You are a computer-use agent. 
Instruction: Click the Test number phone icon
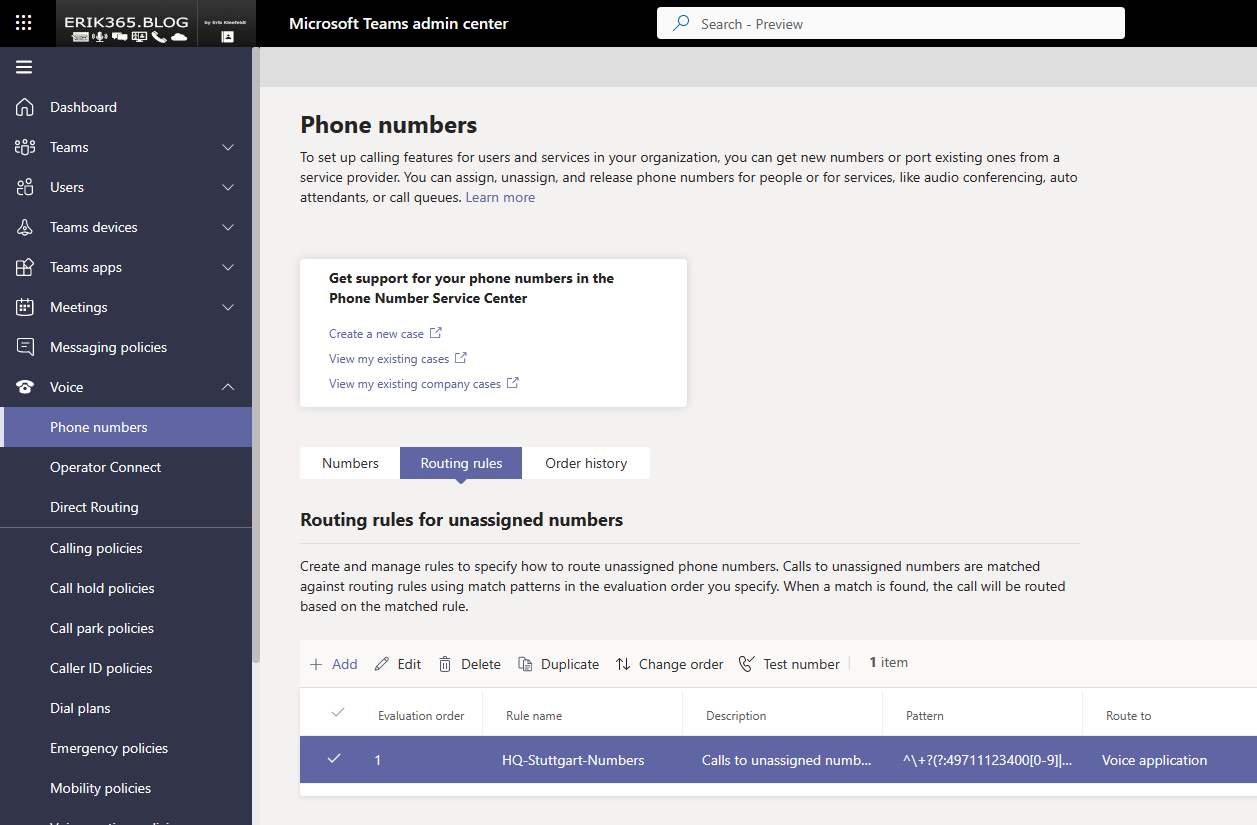tap(746, 664)
